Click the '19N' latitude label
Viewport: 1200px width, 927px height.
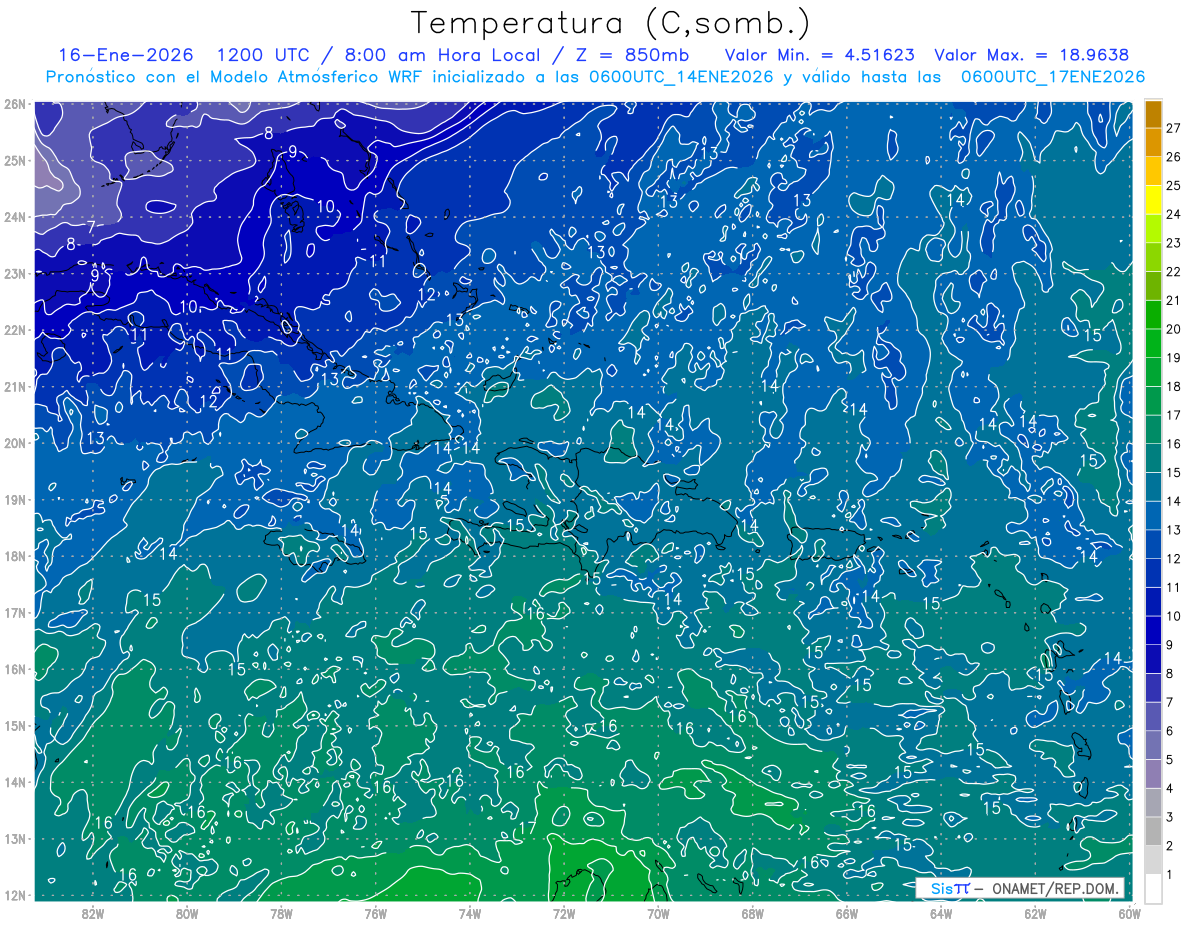14,499
